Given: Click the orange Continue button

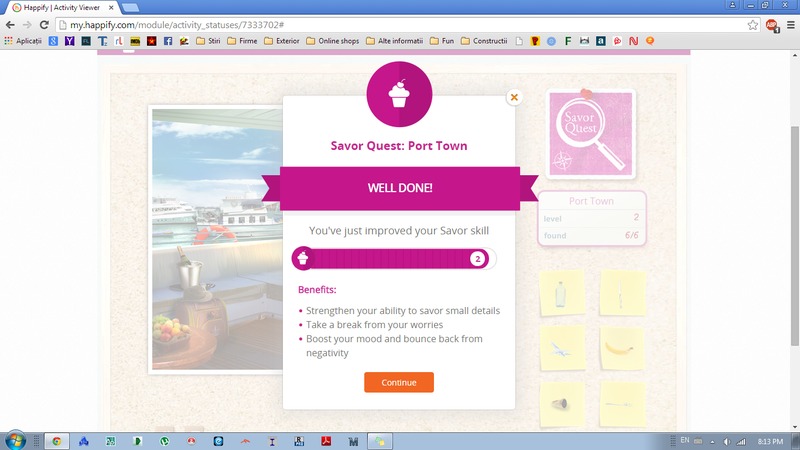Looking at the screenshot, I should [x=398, y=382].
